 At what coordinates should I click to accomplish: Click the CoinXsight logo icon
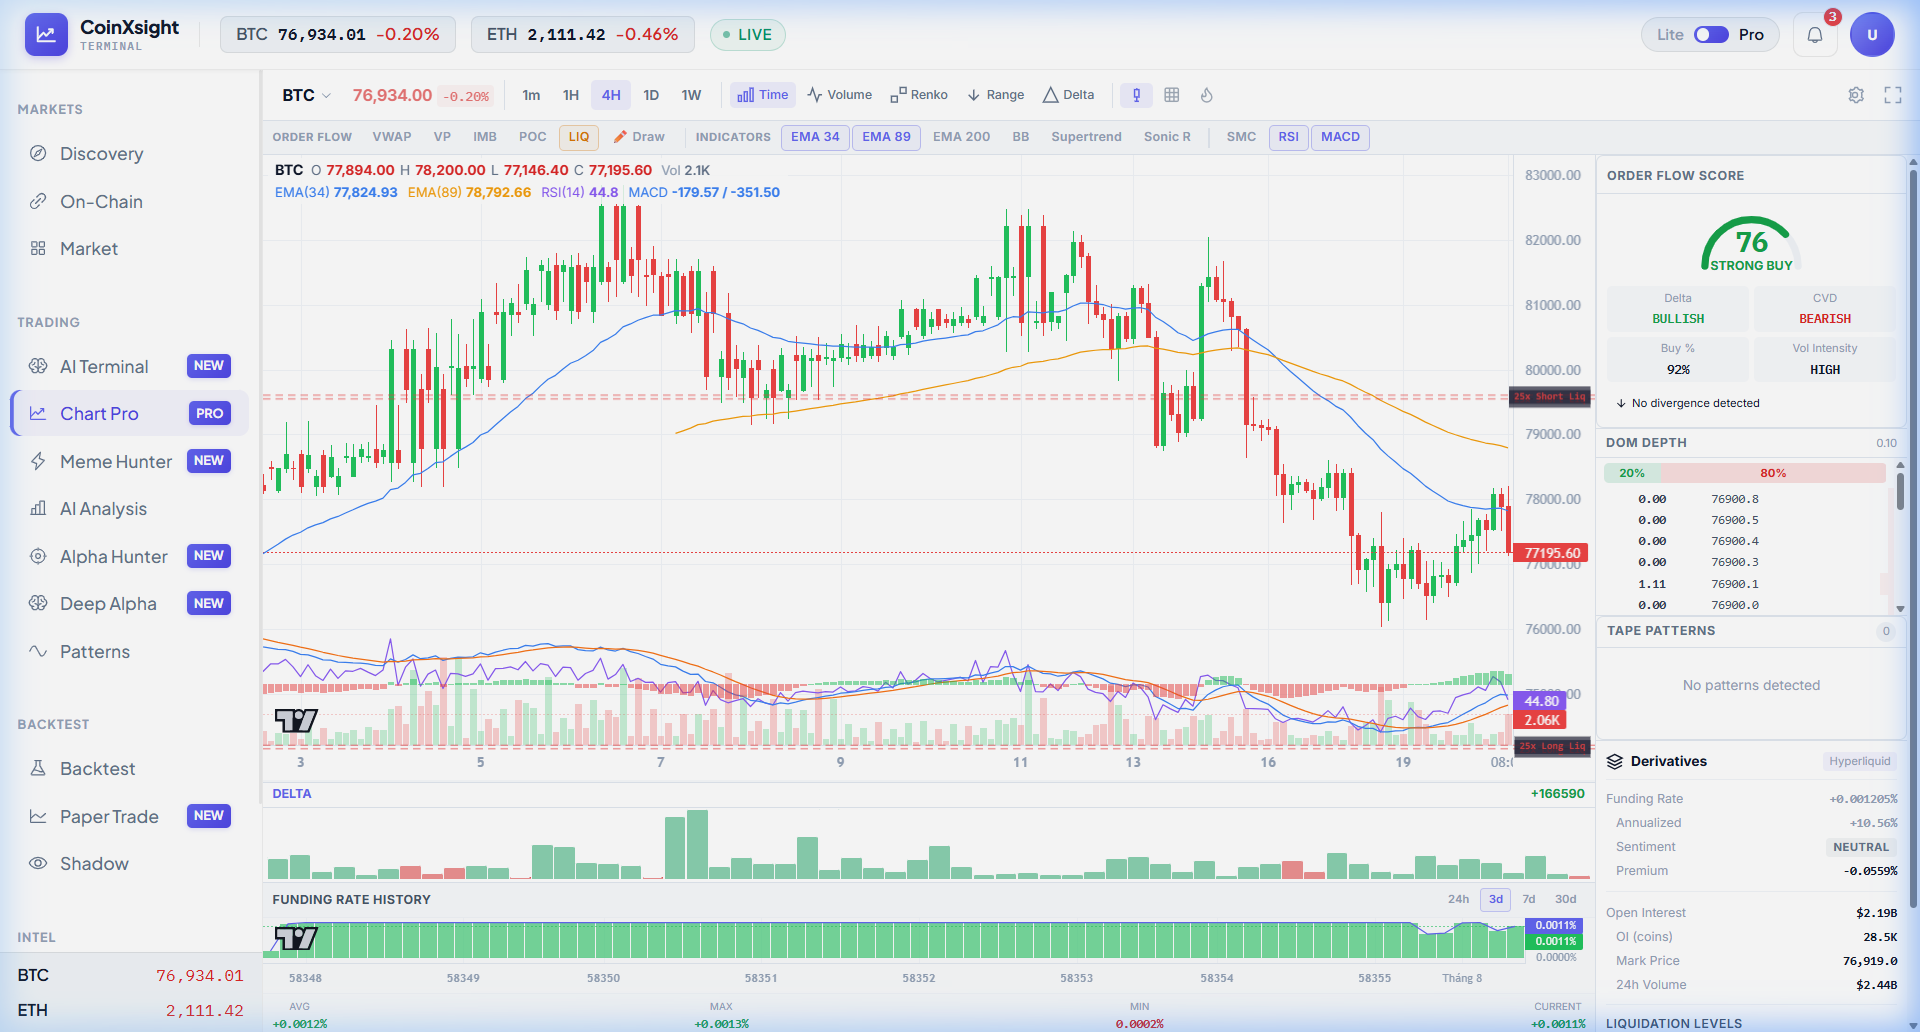click(46, 35)
